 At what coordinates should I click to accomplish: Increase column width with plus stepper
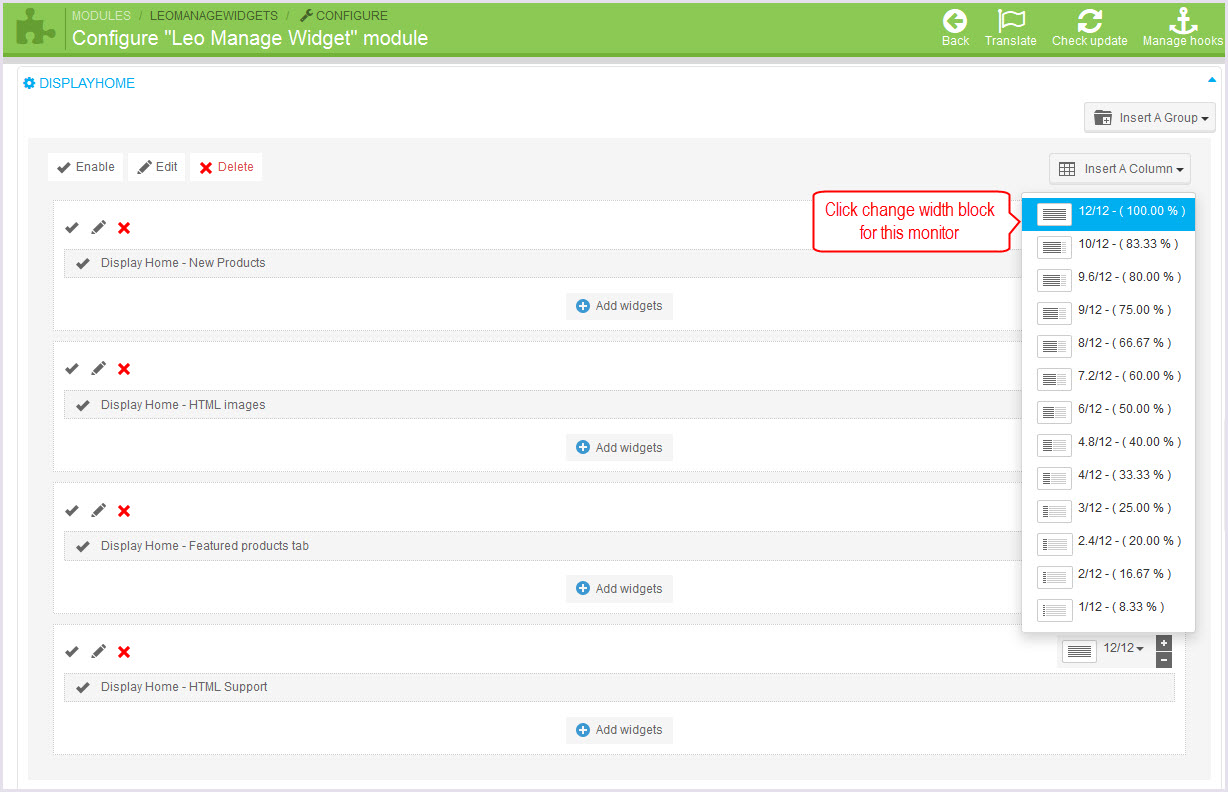pyautogui.click(x=1164, y=643)
